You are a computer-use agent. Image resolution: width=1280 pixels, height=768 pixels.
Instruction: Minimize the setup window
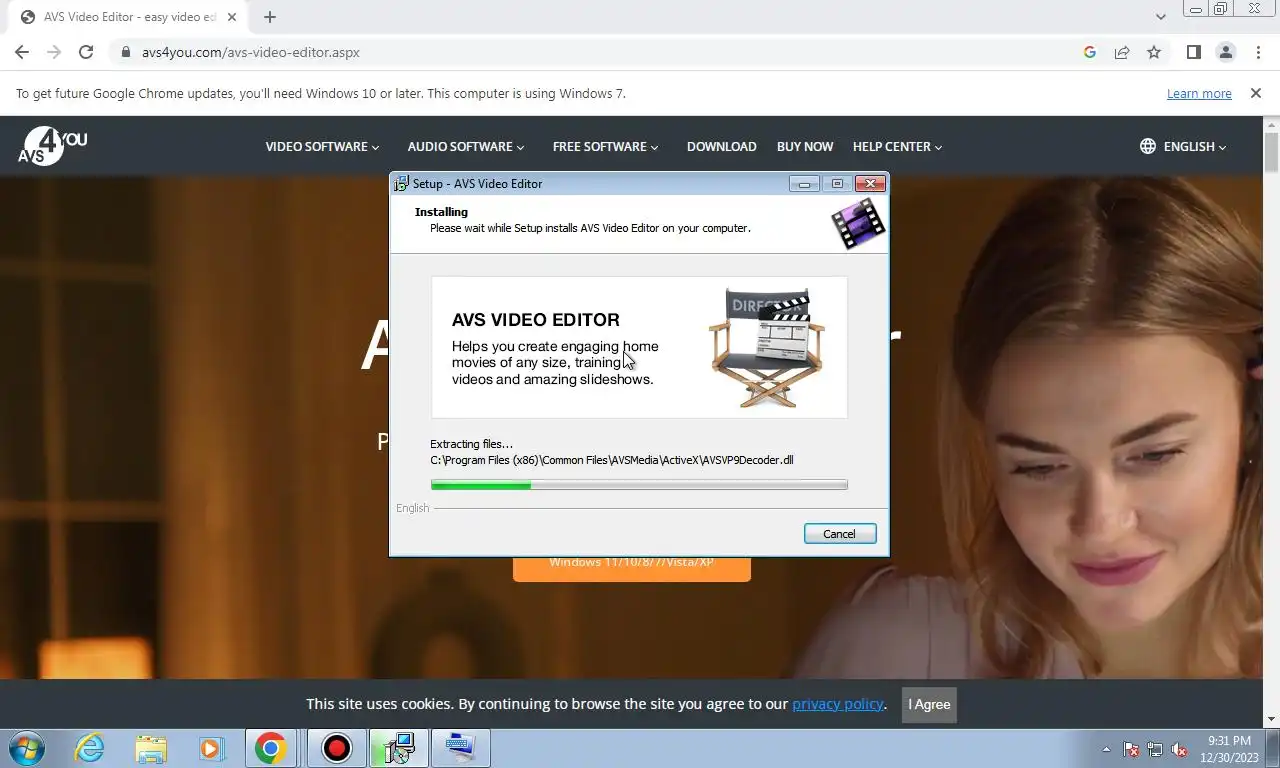pos(804,184)
